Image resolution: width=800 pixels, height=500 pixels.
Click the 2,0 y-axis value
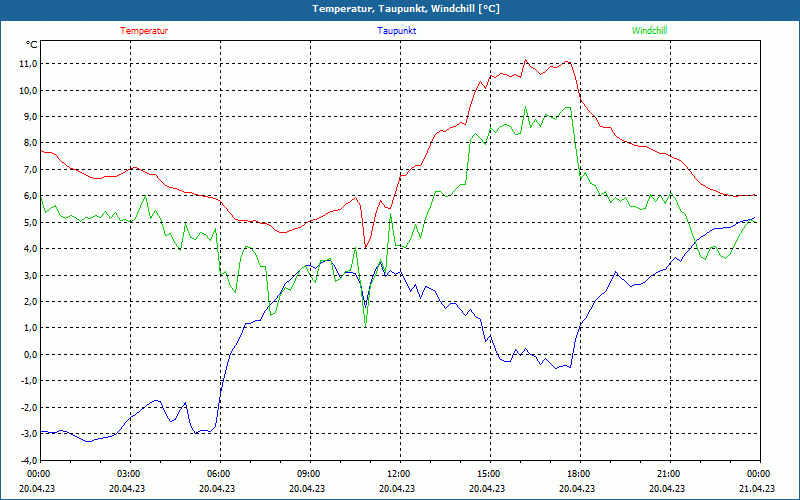[x=30, y=302]
